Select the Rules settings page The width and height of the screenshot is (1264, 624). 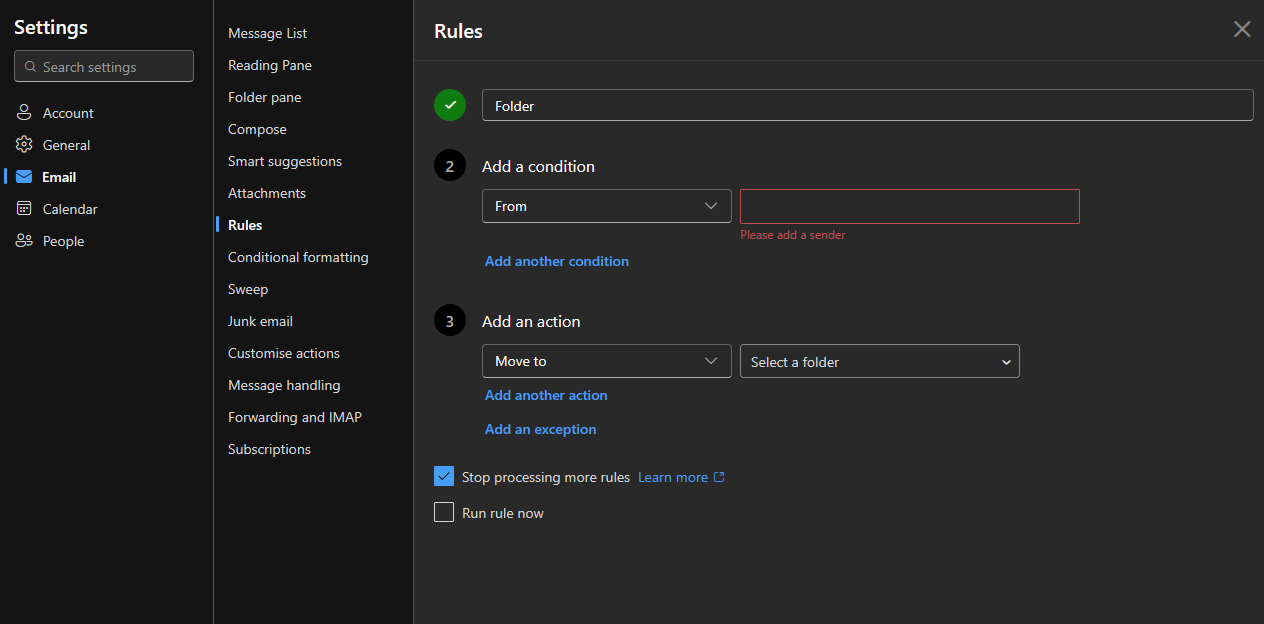[x=245, y=225]
